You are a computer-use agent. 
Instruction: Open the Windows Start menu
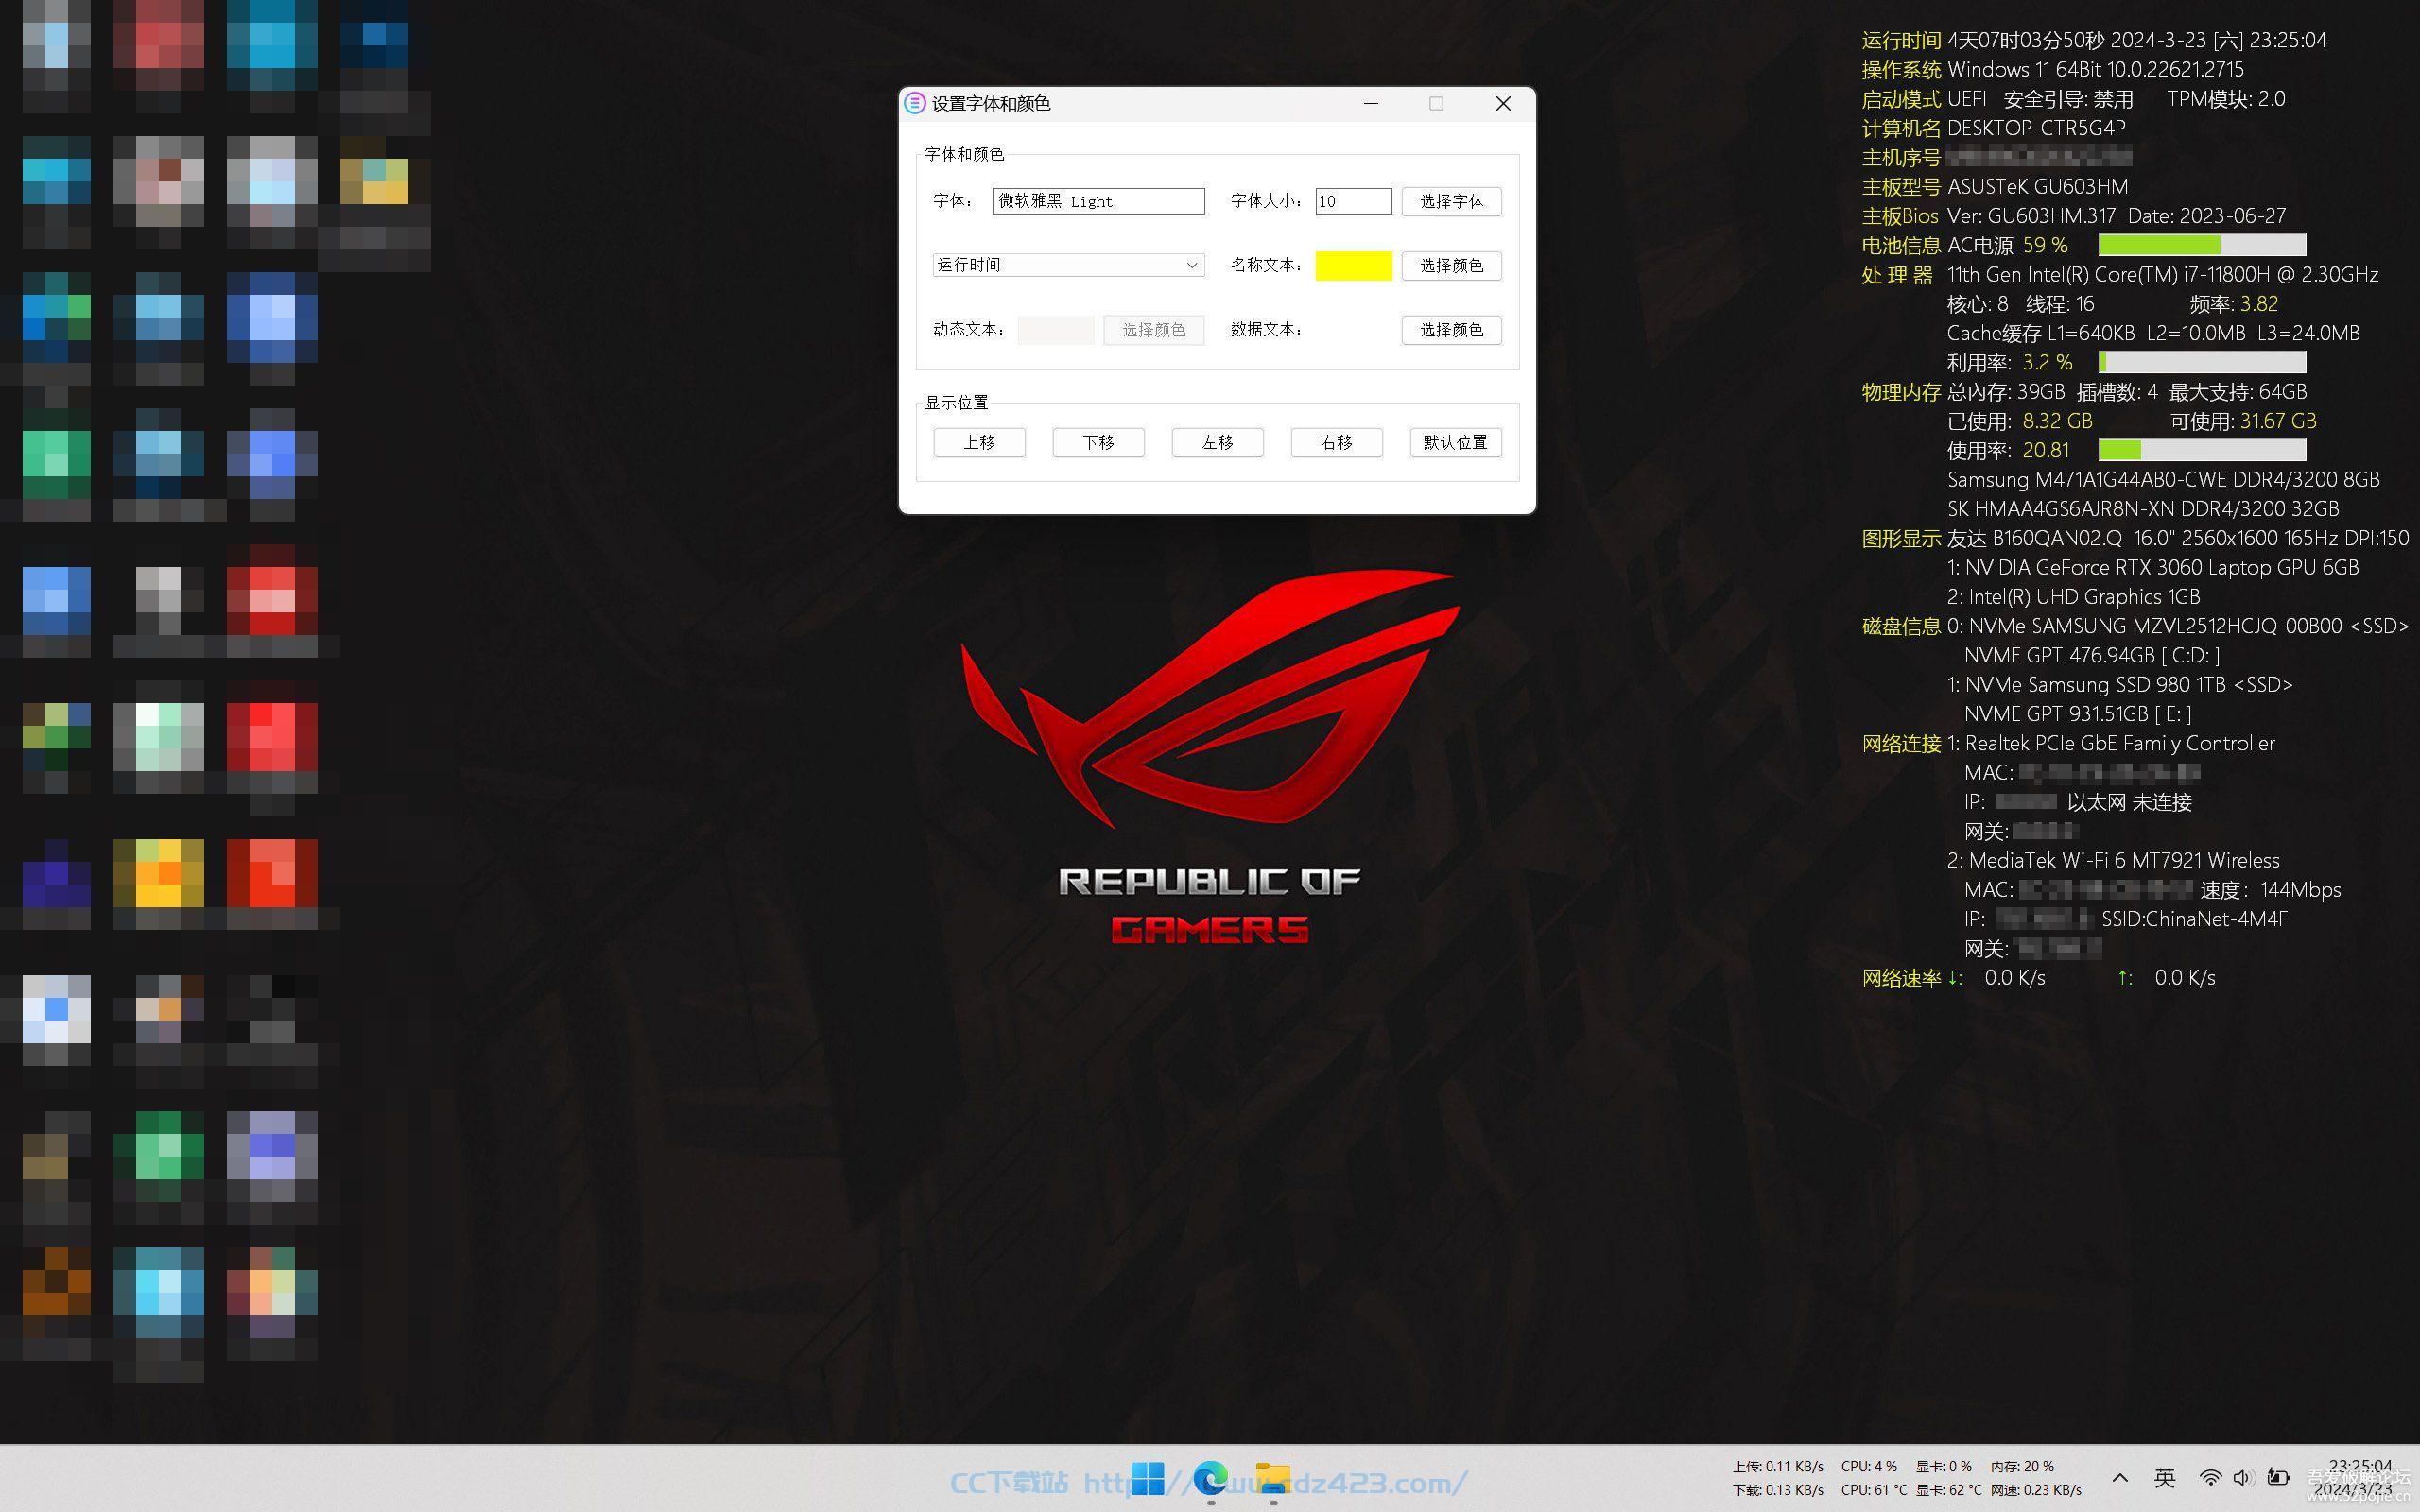(x=1147, y=1479)
